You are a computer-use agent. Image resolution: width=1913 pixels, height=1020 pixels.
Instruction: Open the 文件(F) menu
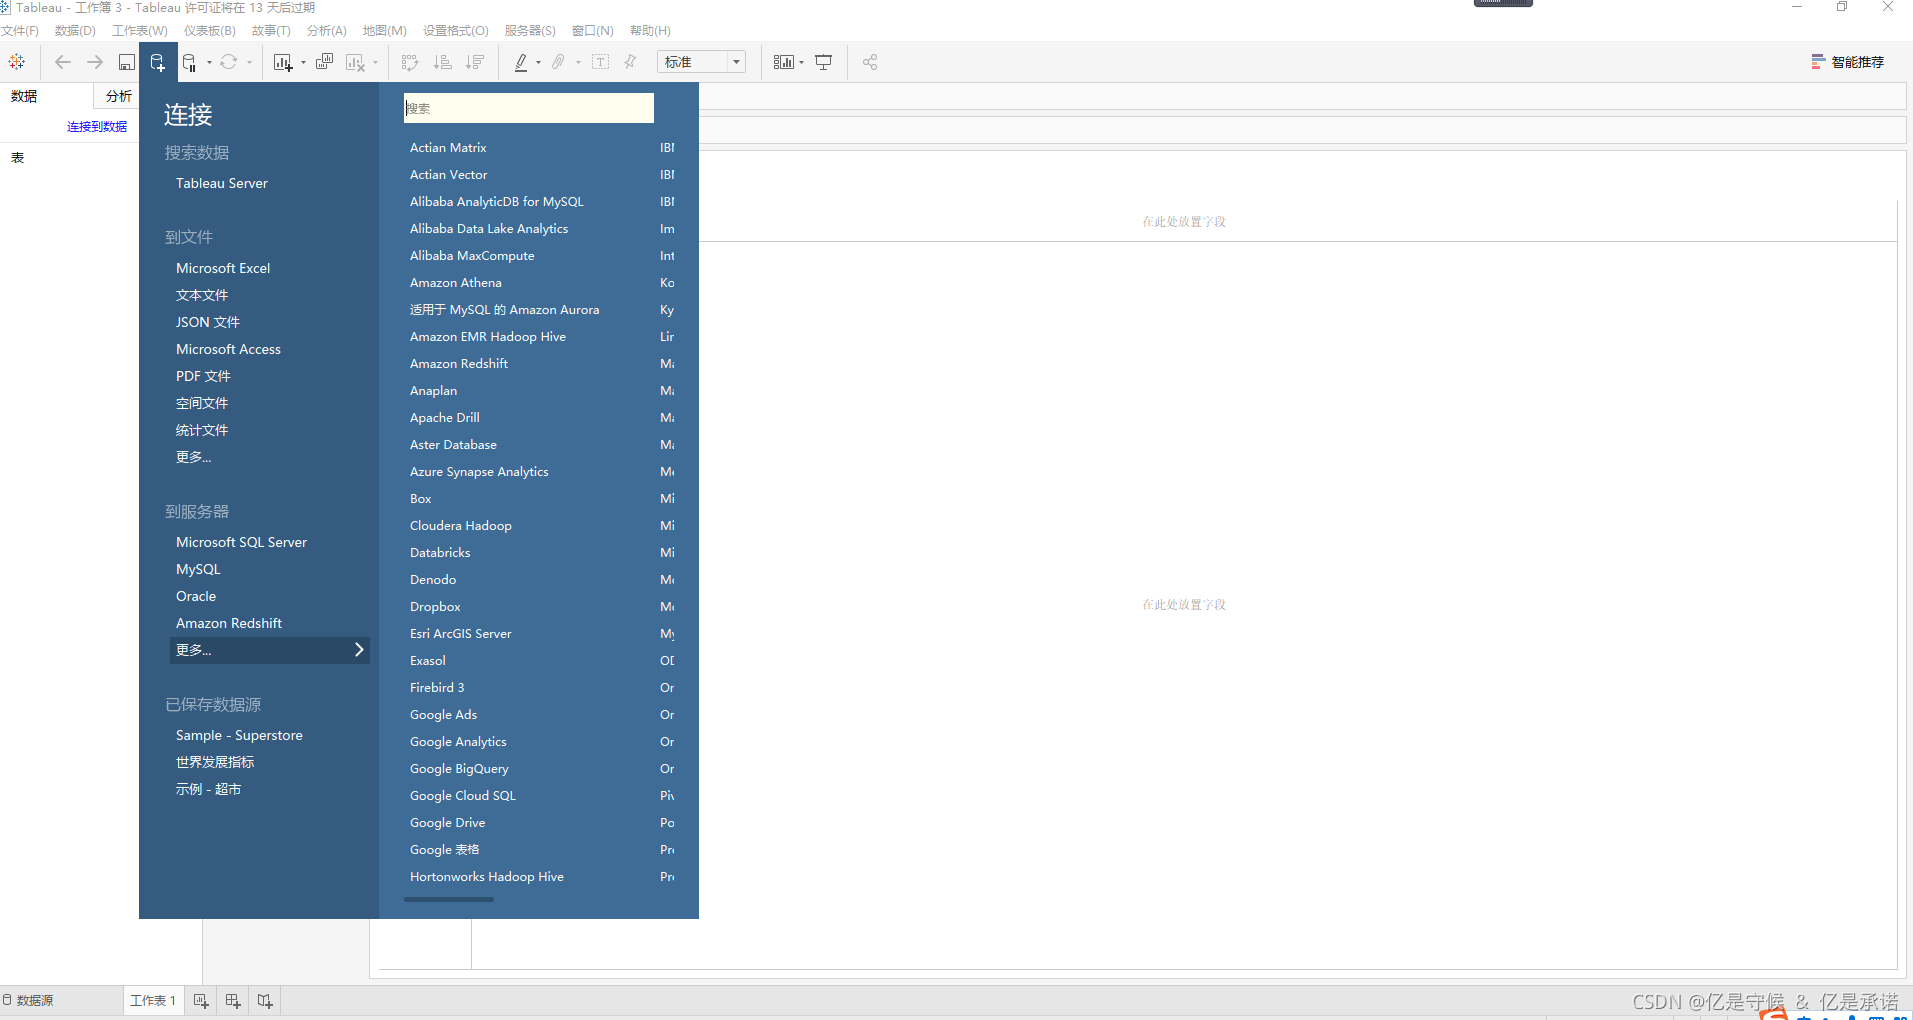coord(20,31)
